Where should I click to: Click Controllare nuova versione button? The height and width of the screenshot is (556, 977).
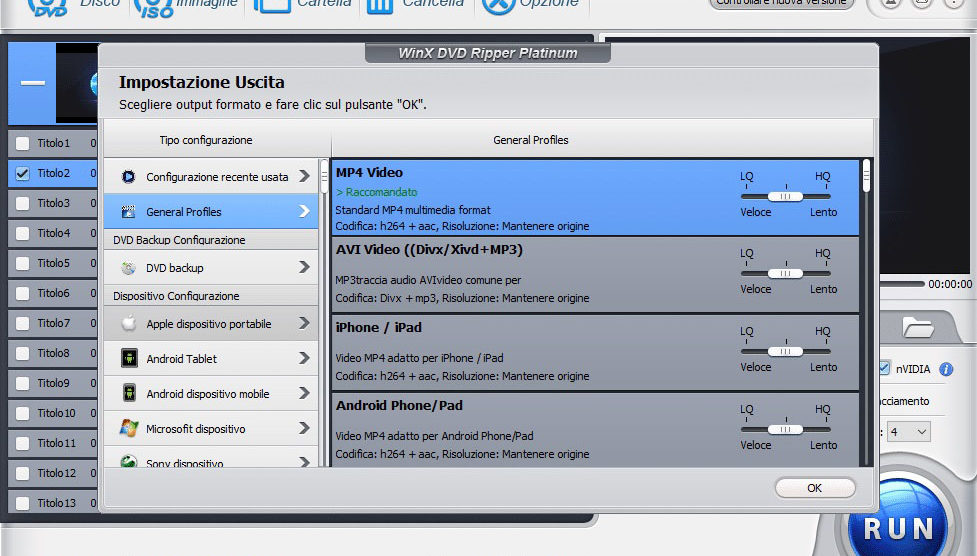coord(781,3)
